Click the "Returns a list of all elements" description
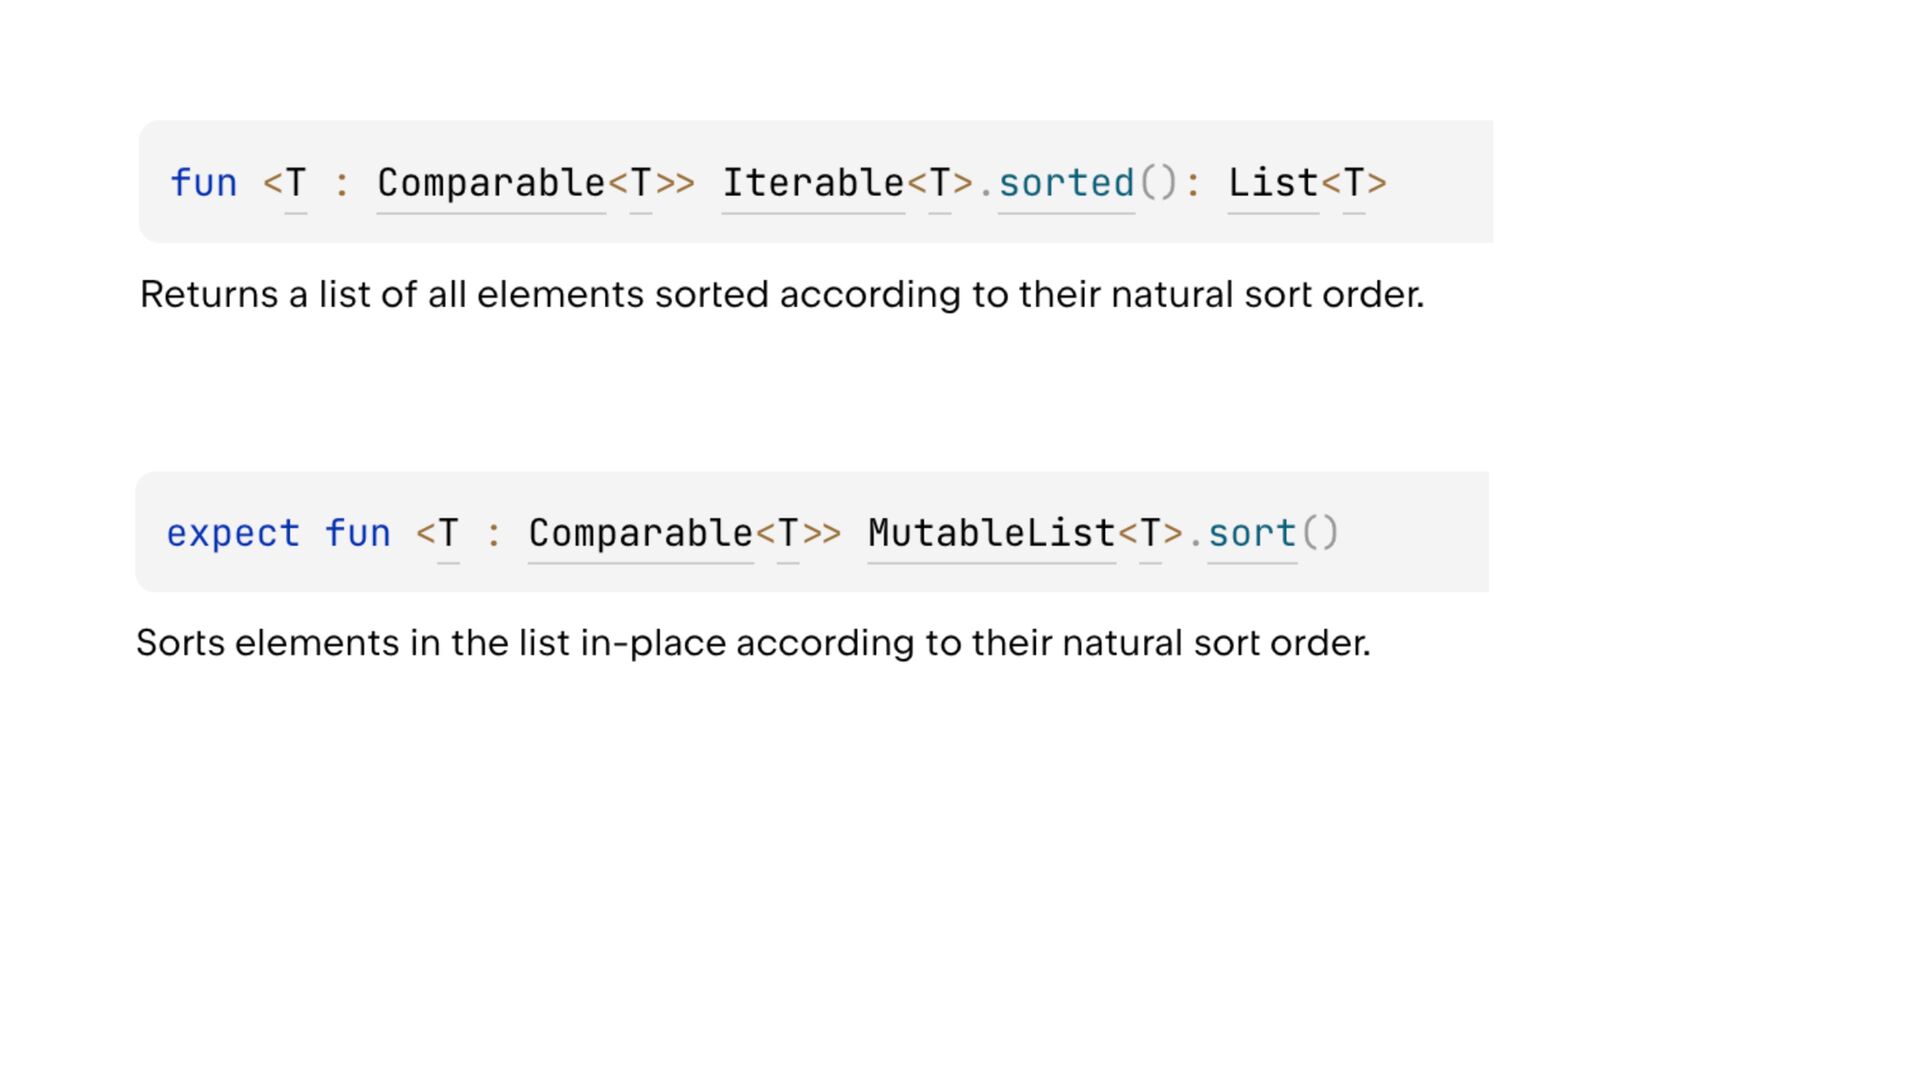Viewport: 1920px width, 1080px height. pos(781,295)
